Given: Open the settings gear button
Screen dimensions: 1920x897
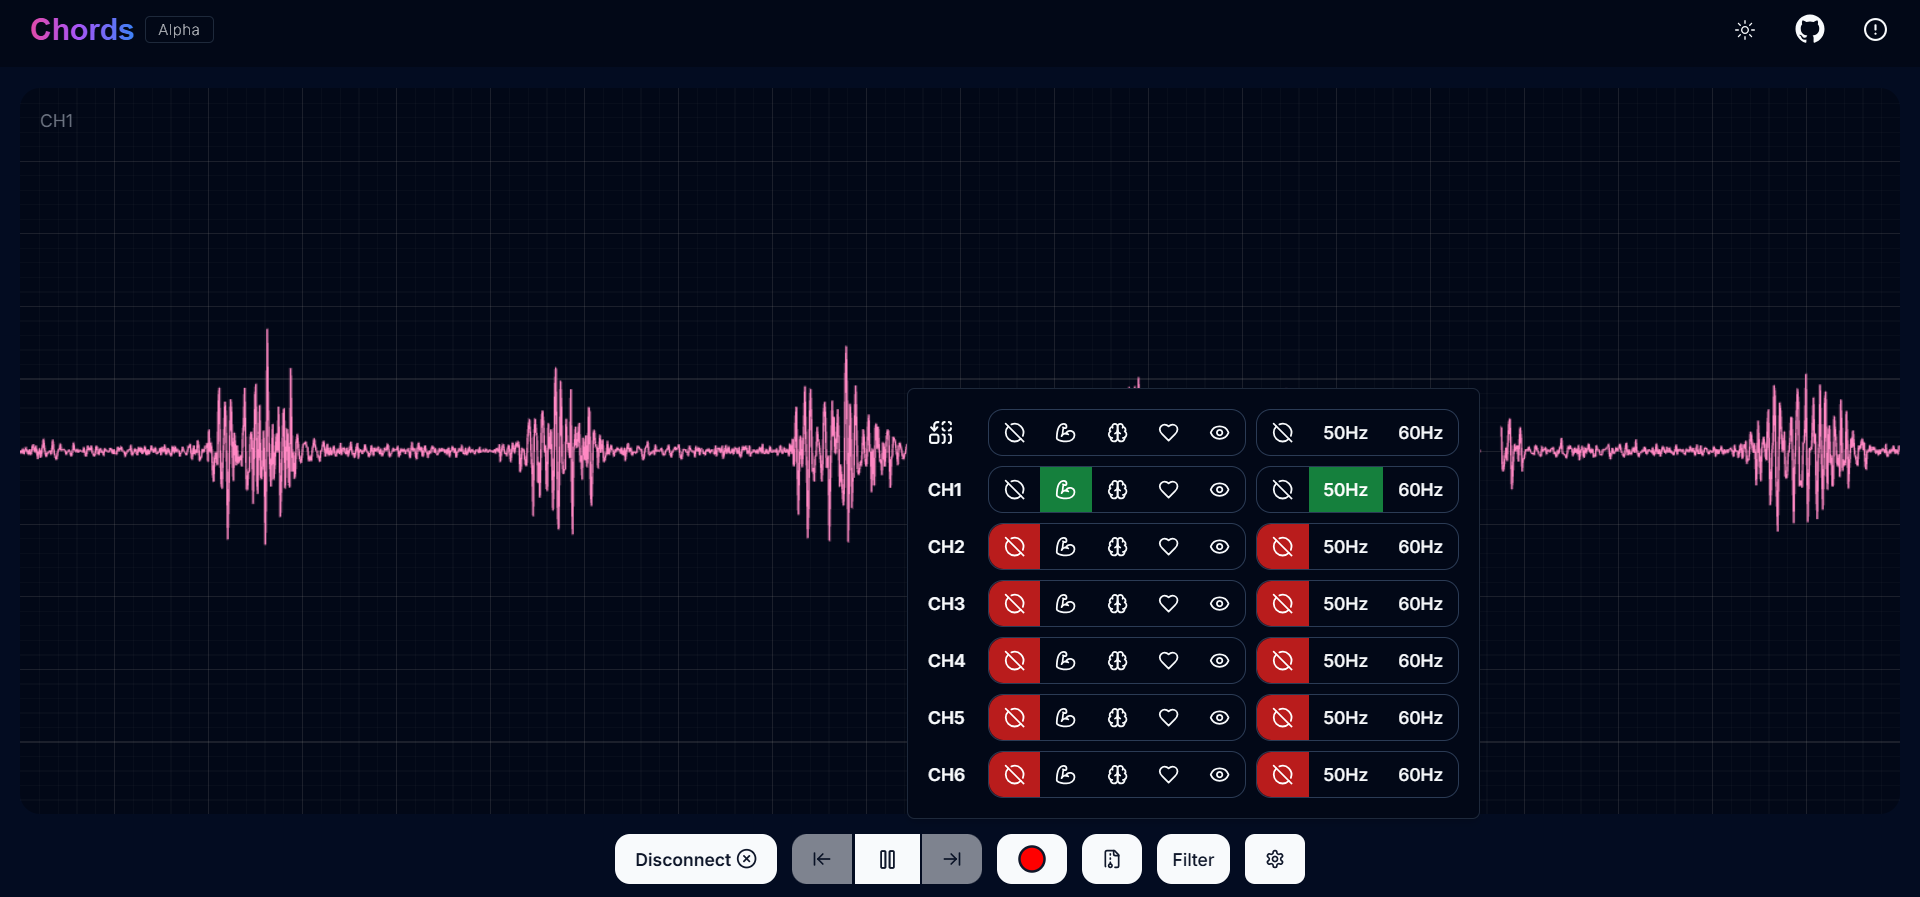Looking at the screenshot, I should [x=1275, y=859].
